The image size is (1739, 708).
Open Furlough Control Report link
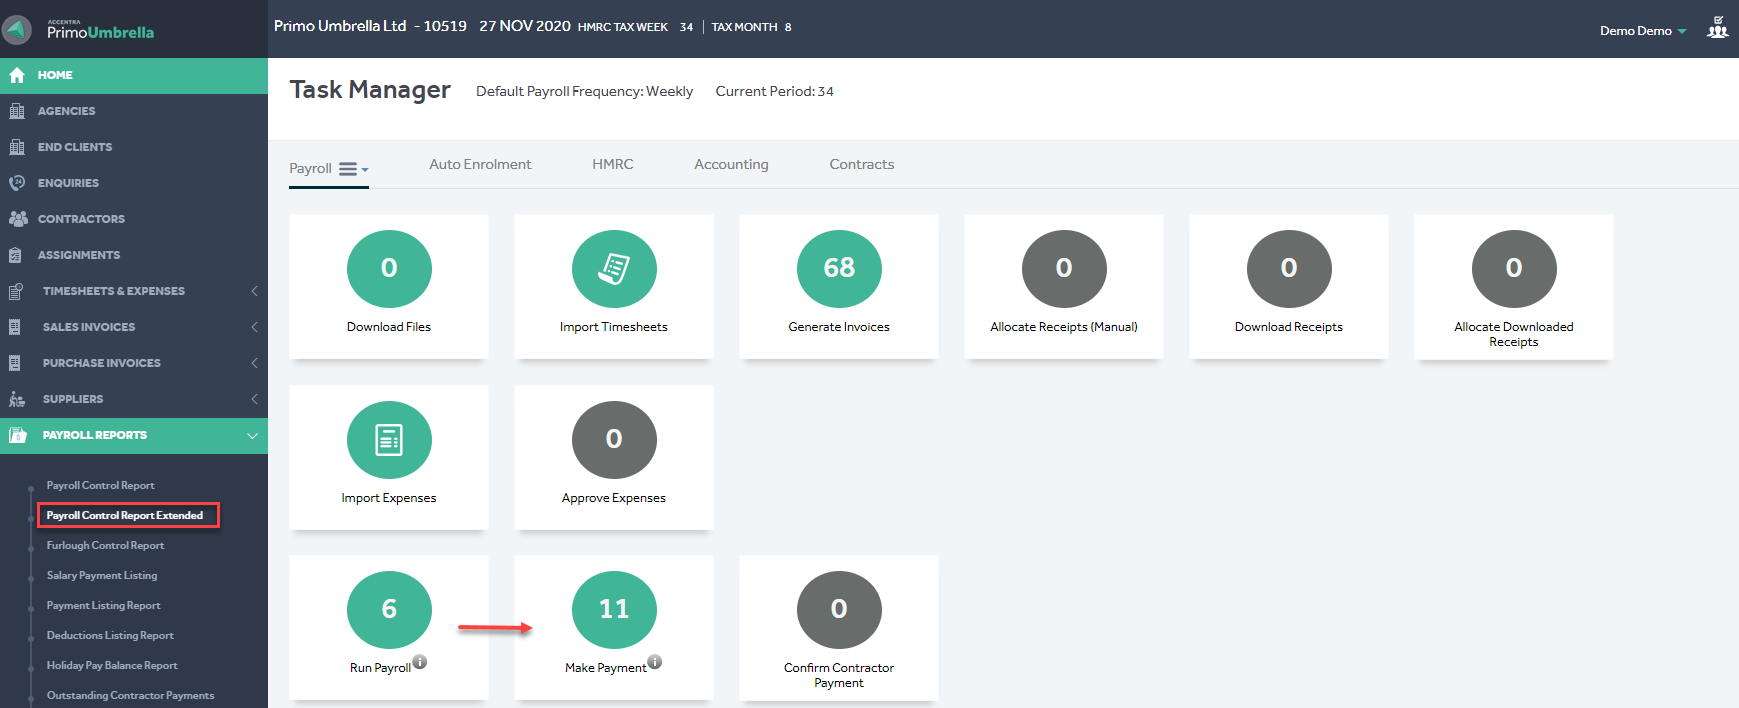click(x=105, y=546)
